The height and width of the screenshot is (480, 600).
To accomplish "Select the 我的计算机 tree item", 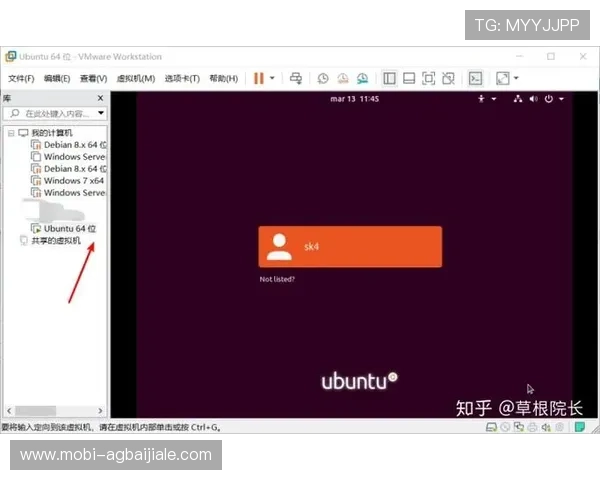I will click(52, 133).
